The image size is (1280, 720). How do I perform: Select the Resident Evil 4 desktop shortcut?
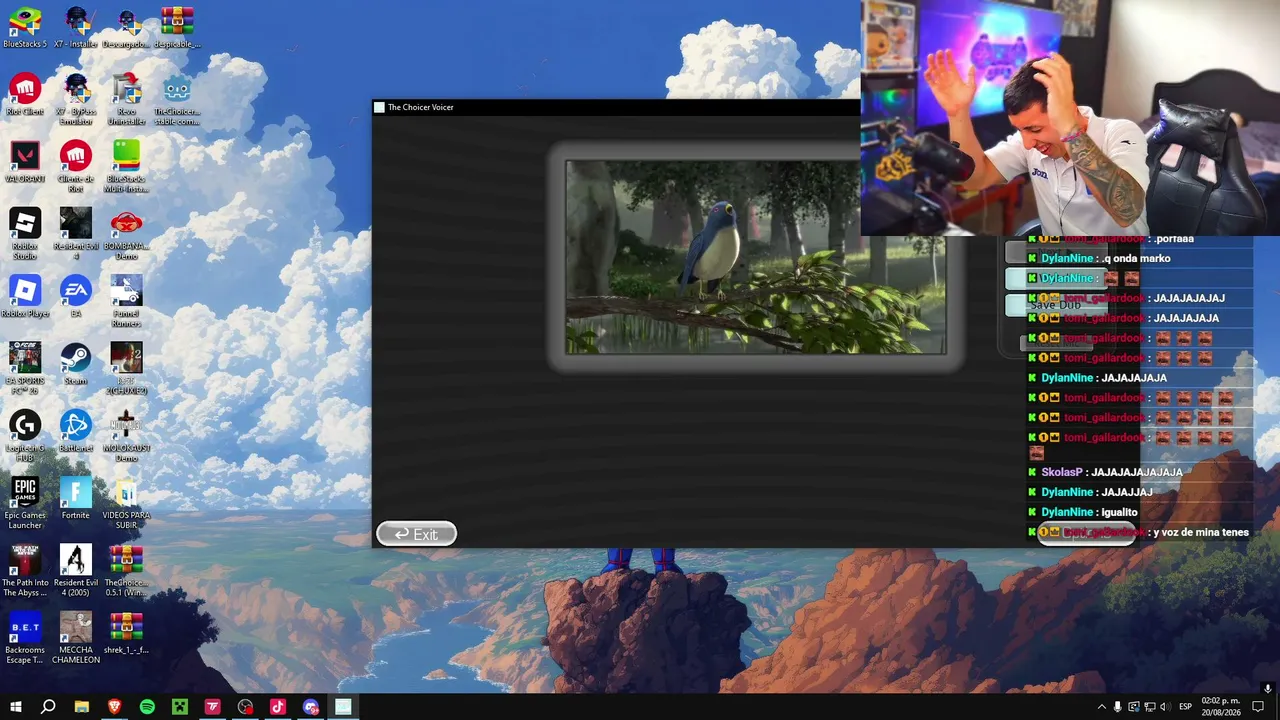76,234
